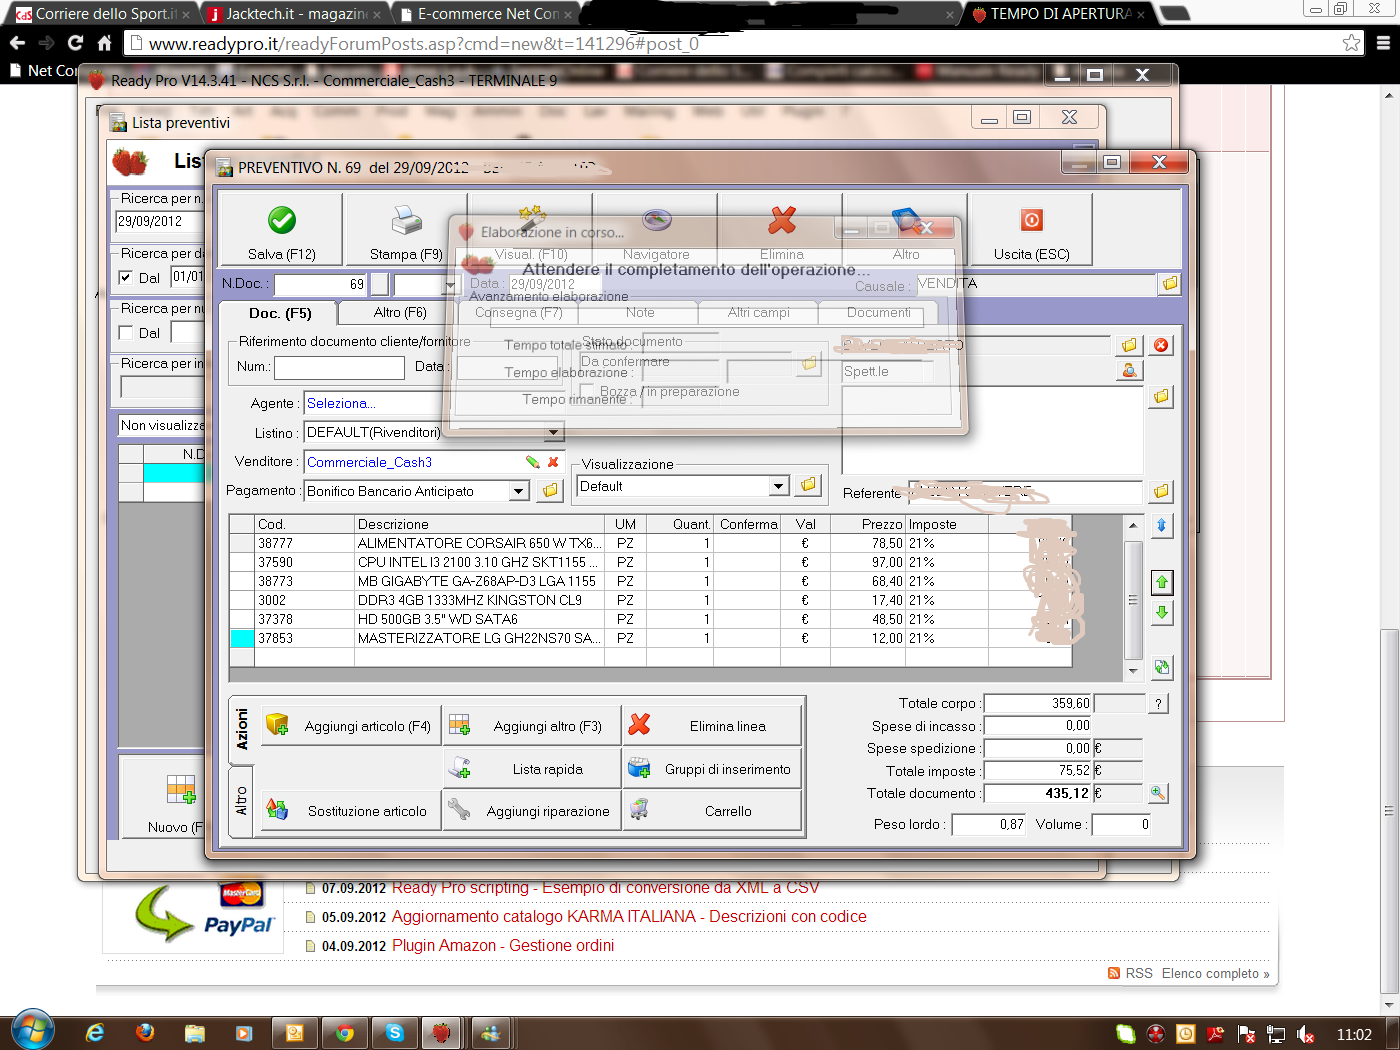Click the question mark beside Totale corpo
The height and width of the screenshot is (1050, 1400).
tap(1158, 704)
